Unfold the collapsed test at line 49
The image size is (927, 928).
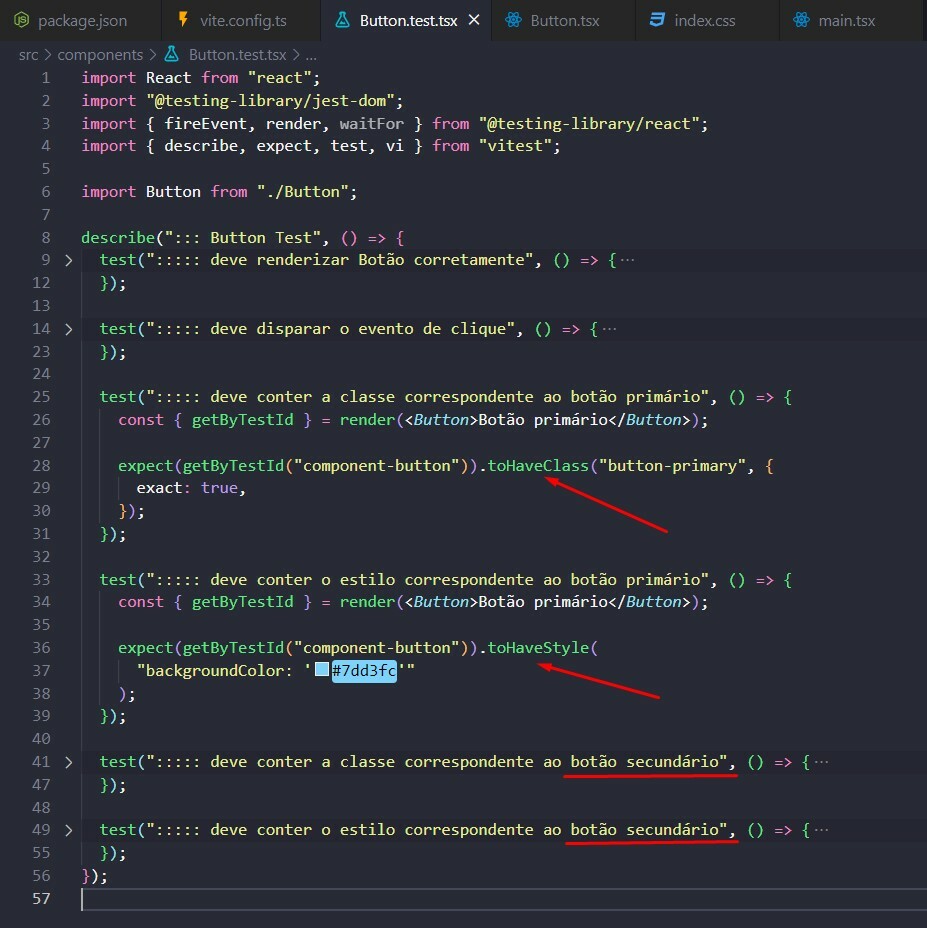click(68, 830)
